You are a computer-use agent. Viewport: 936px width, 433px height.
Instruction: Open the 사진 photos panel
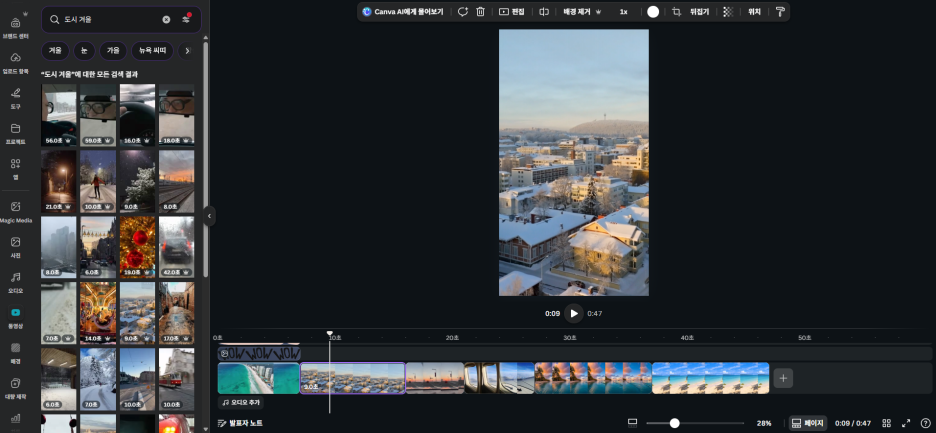(x=16, y=247)
